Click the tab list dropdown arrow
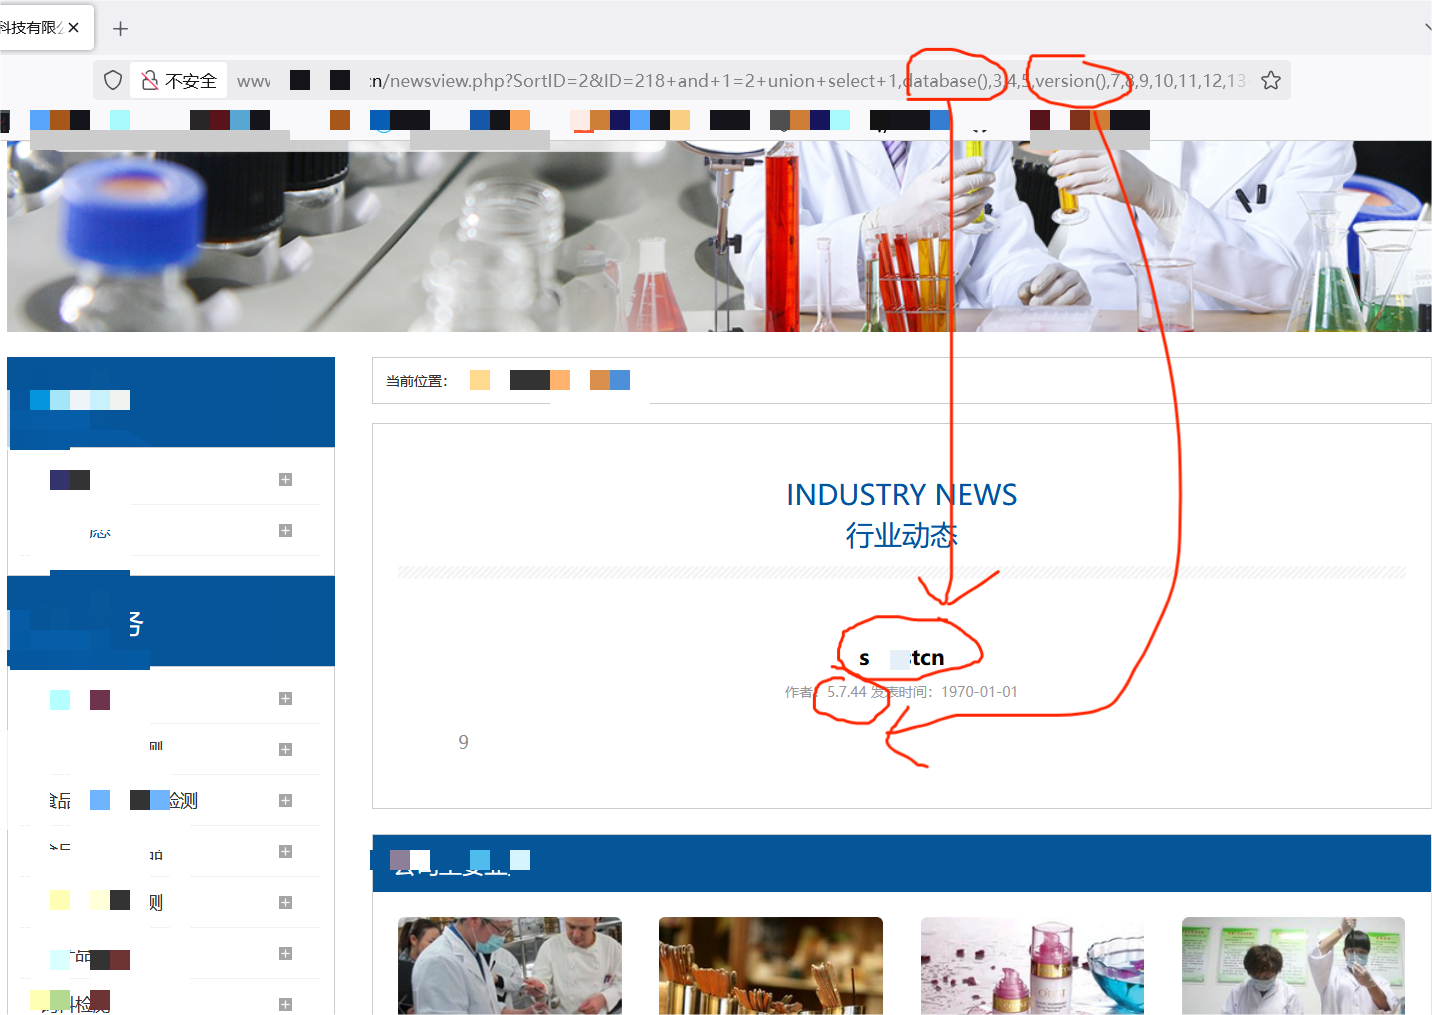1432x1015 pixels. tap(1427, 28)
